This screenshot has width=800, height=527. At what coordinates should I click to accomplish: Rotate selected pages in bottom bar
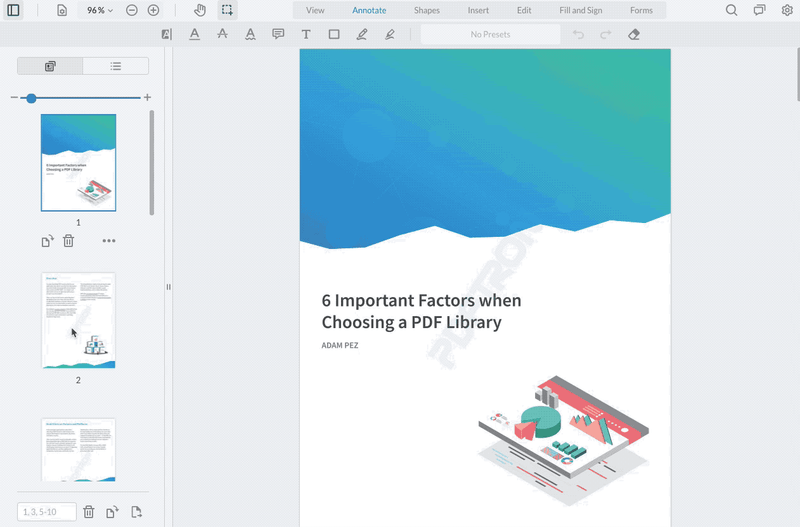point(112,512)
